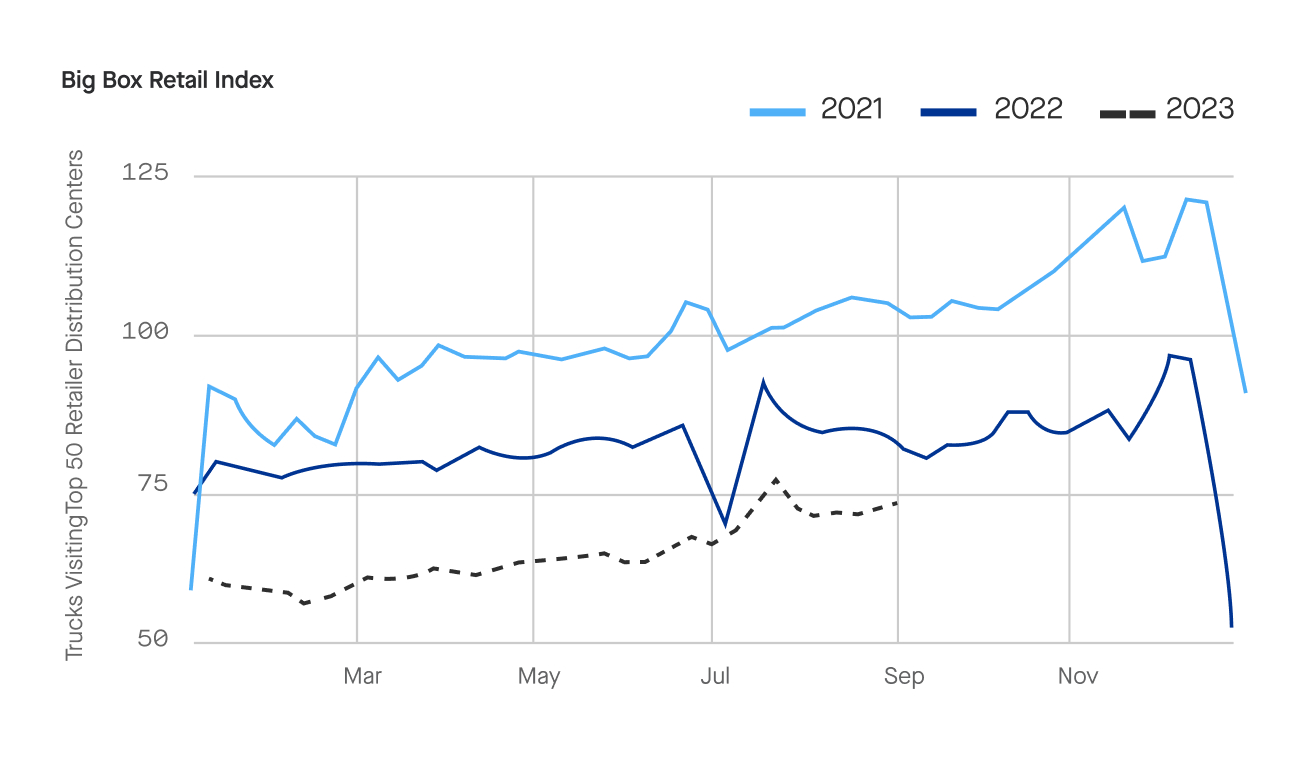Image resolution: width=1301 pixels, height=759 pixels.
Task: Click the 100 y-axis tick label
Action: (145, 332)
